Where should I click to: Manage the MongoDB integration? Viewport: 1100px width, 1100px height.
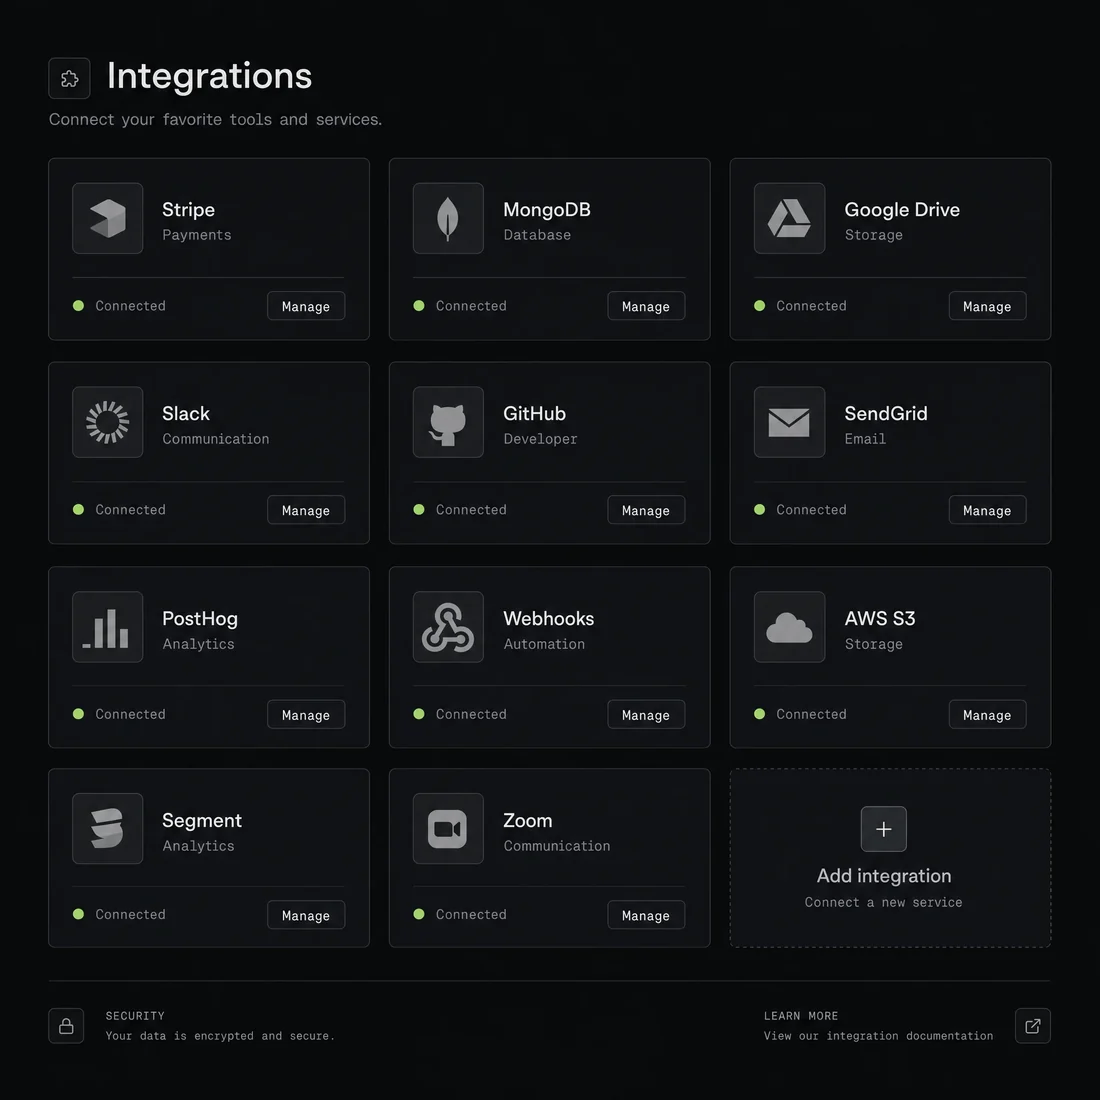[x=646, y=306]
